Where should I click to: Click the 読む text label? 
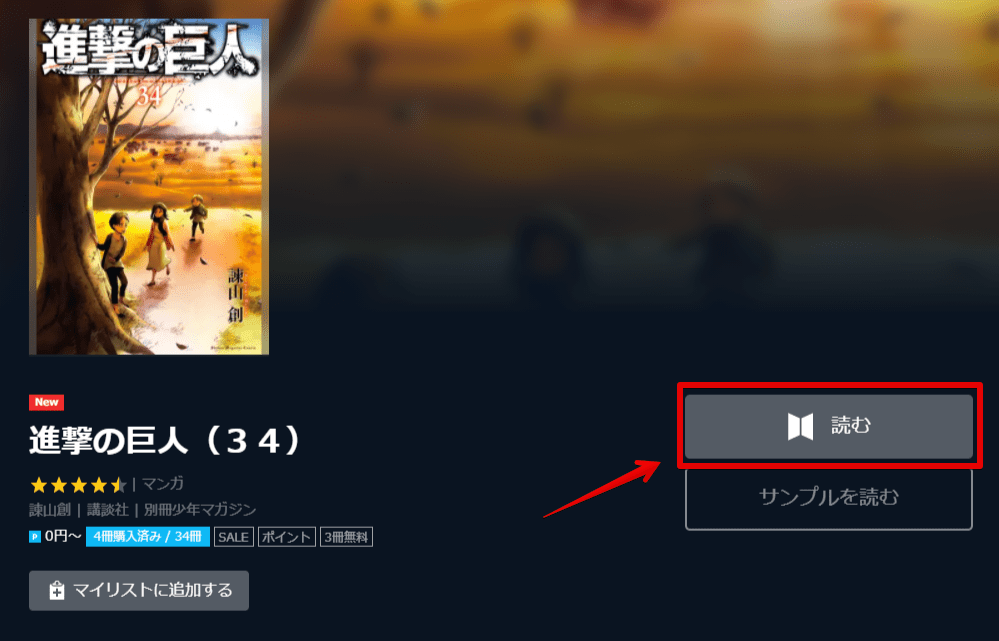[851, 426]
